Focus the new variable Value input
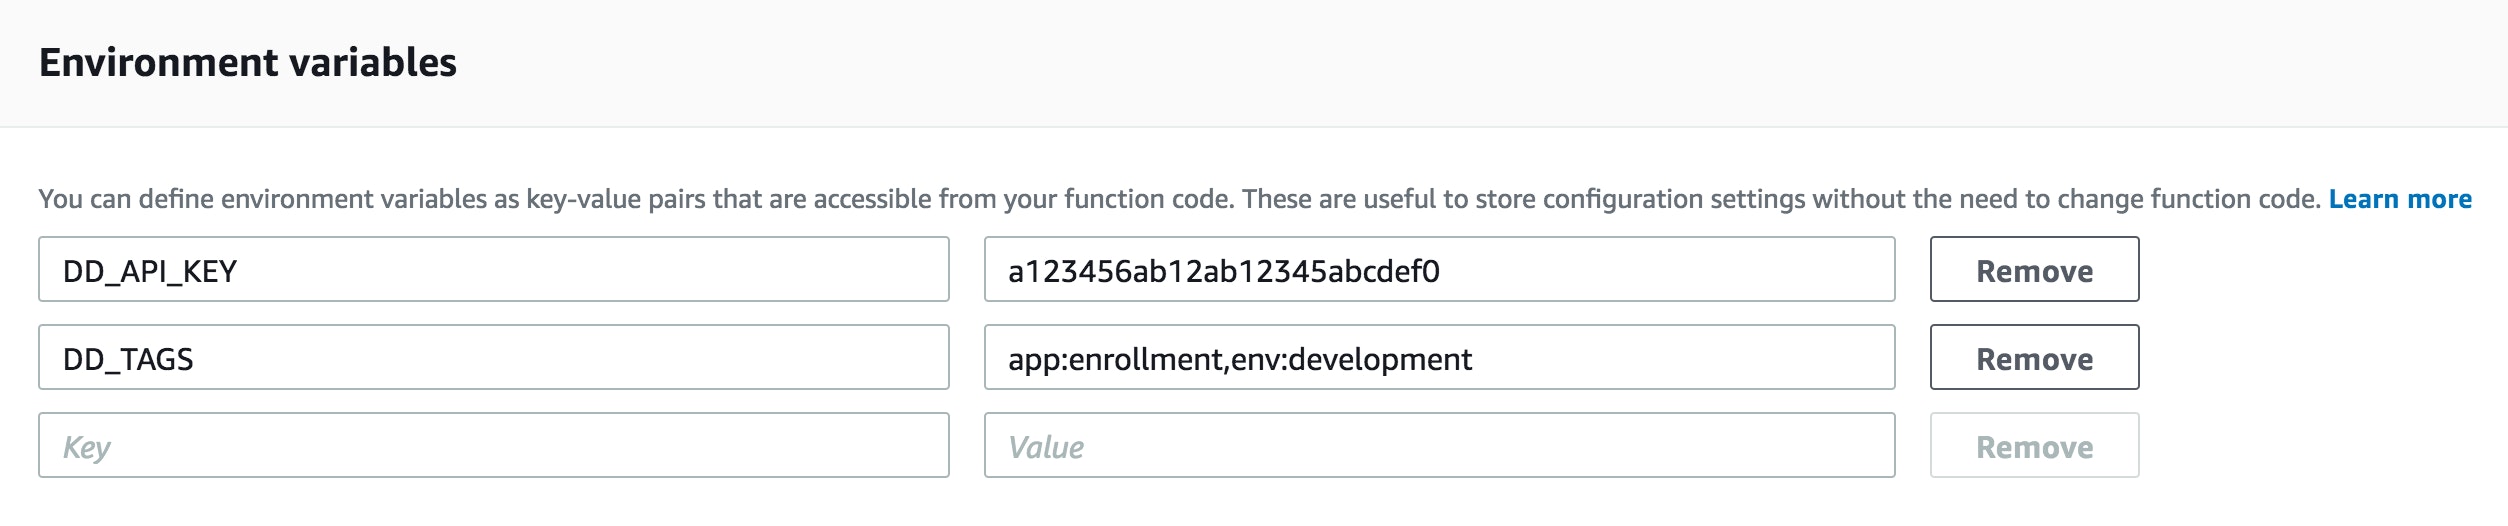The width and height of the screenshot is (2508, 526). point(1439,445)
